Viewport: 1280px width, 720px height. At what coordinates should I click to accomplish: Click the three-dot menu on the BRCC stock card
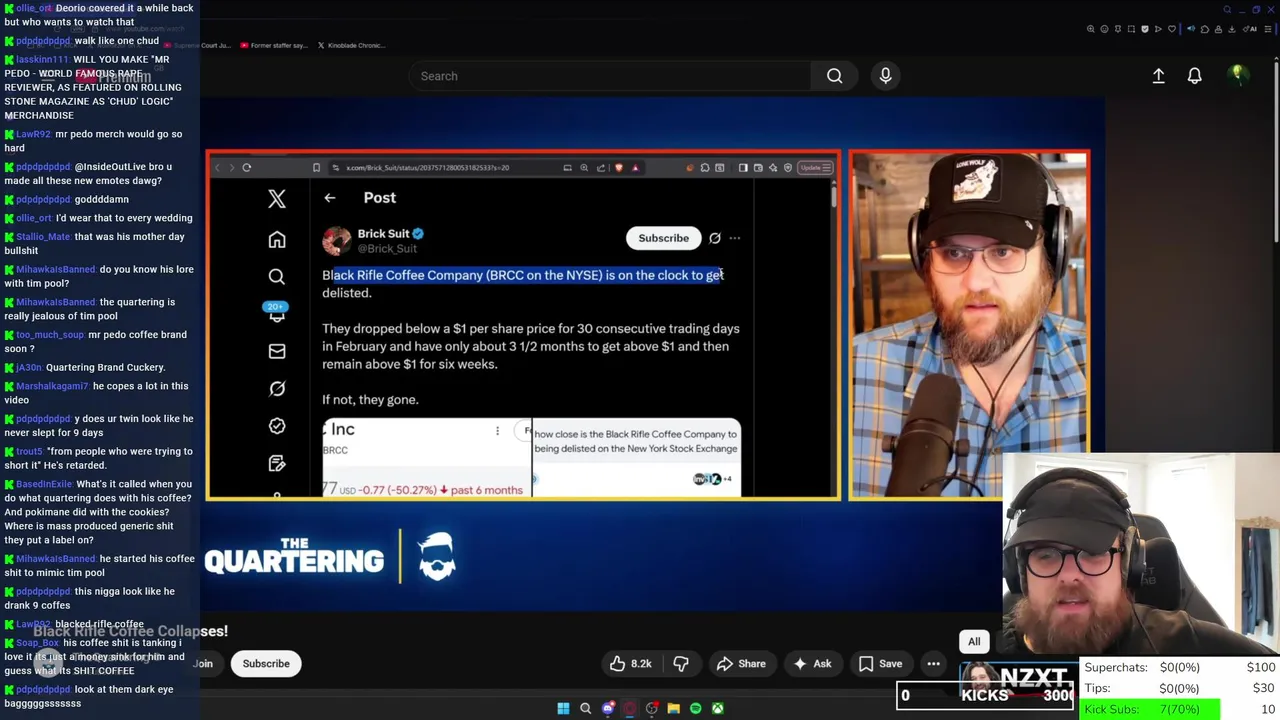click(497, 431)
